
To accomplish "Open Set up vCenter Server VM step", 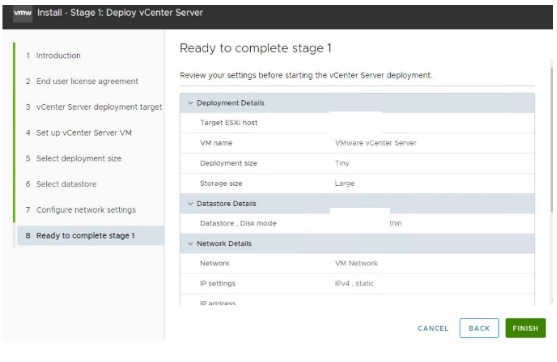I will pos(79,133).
